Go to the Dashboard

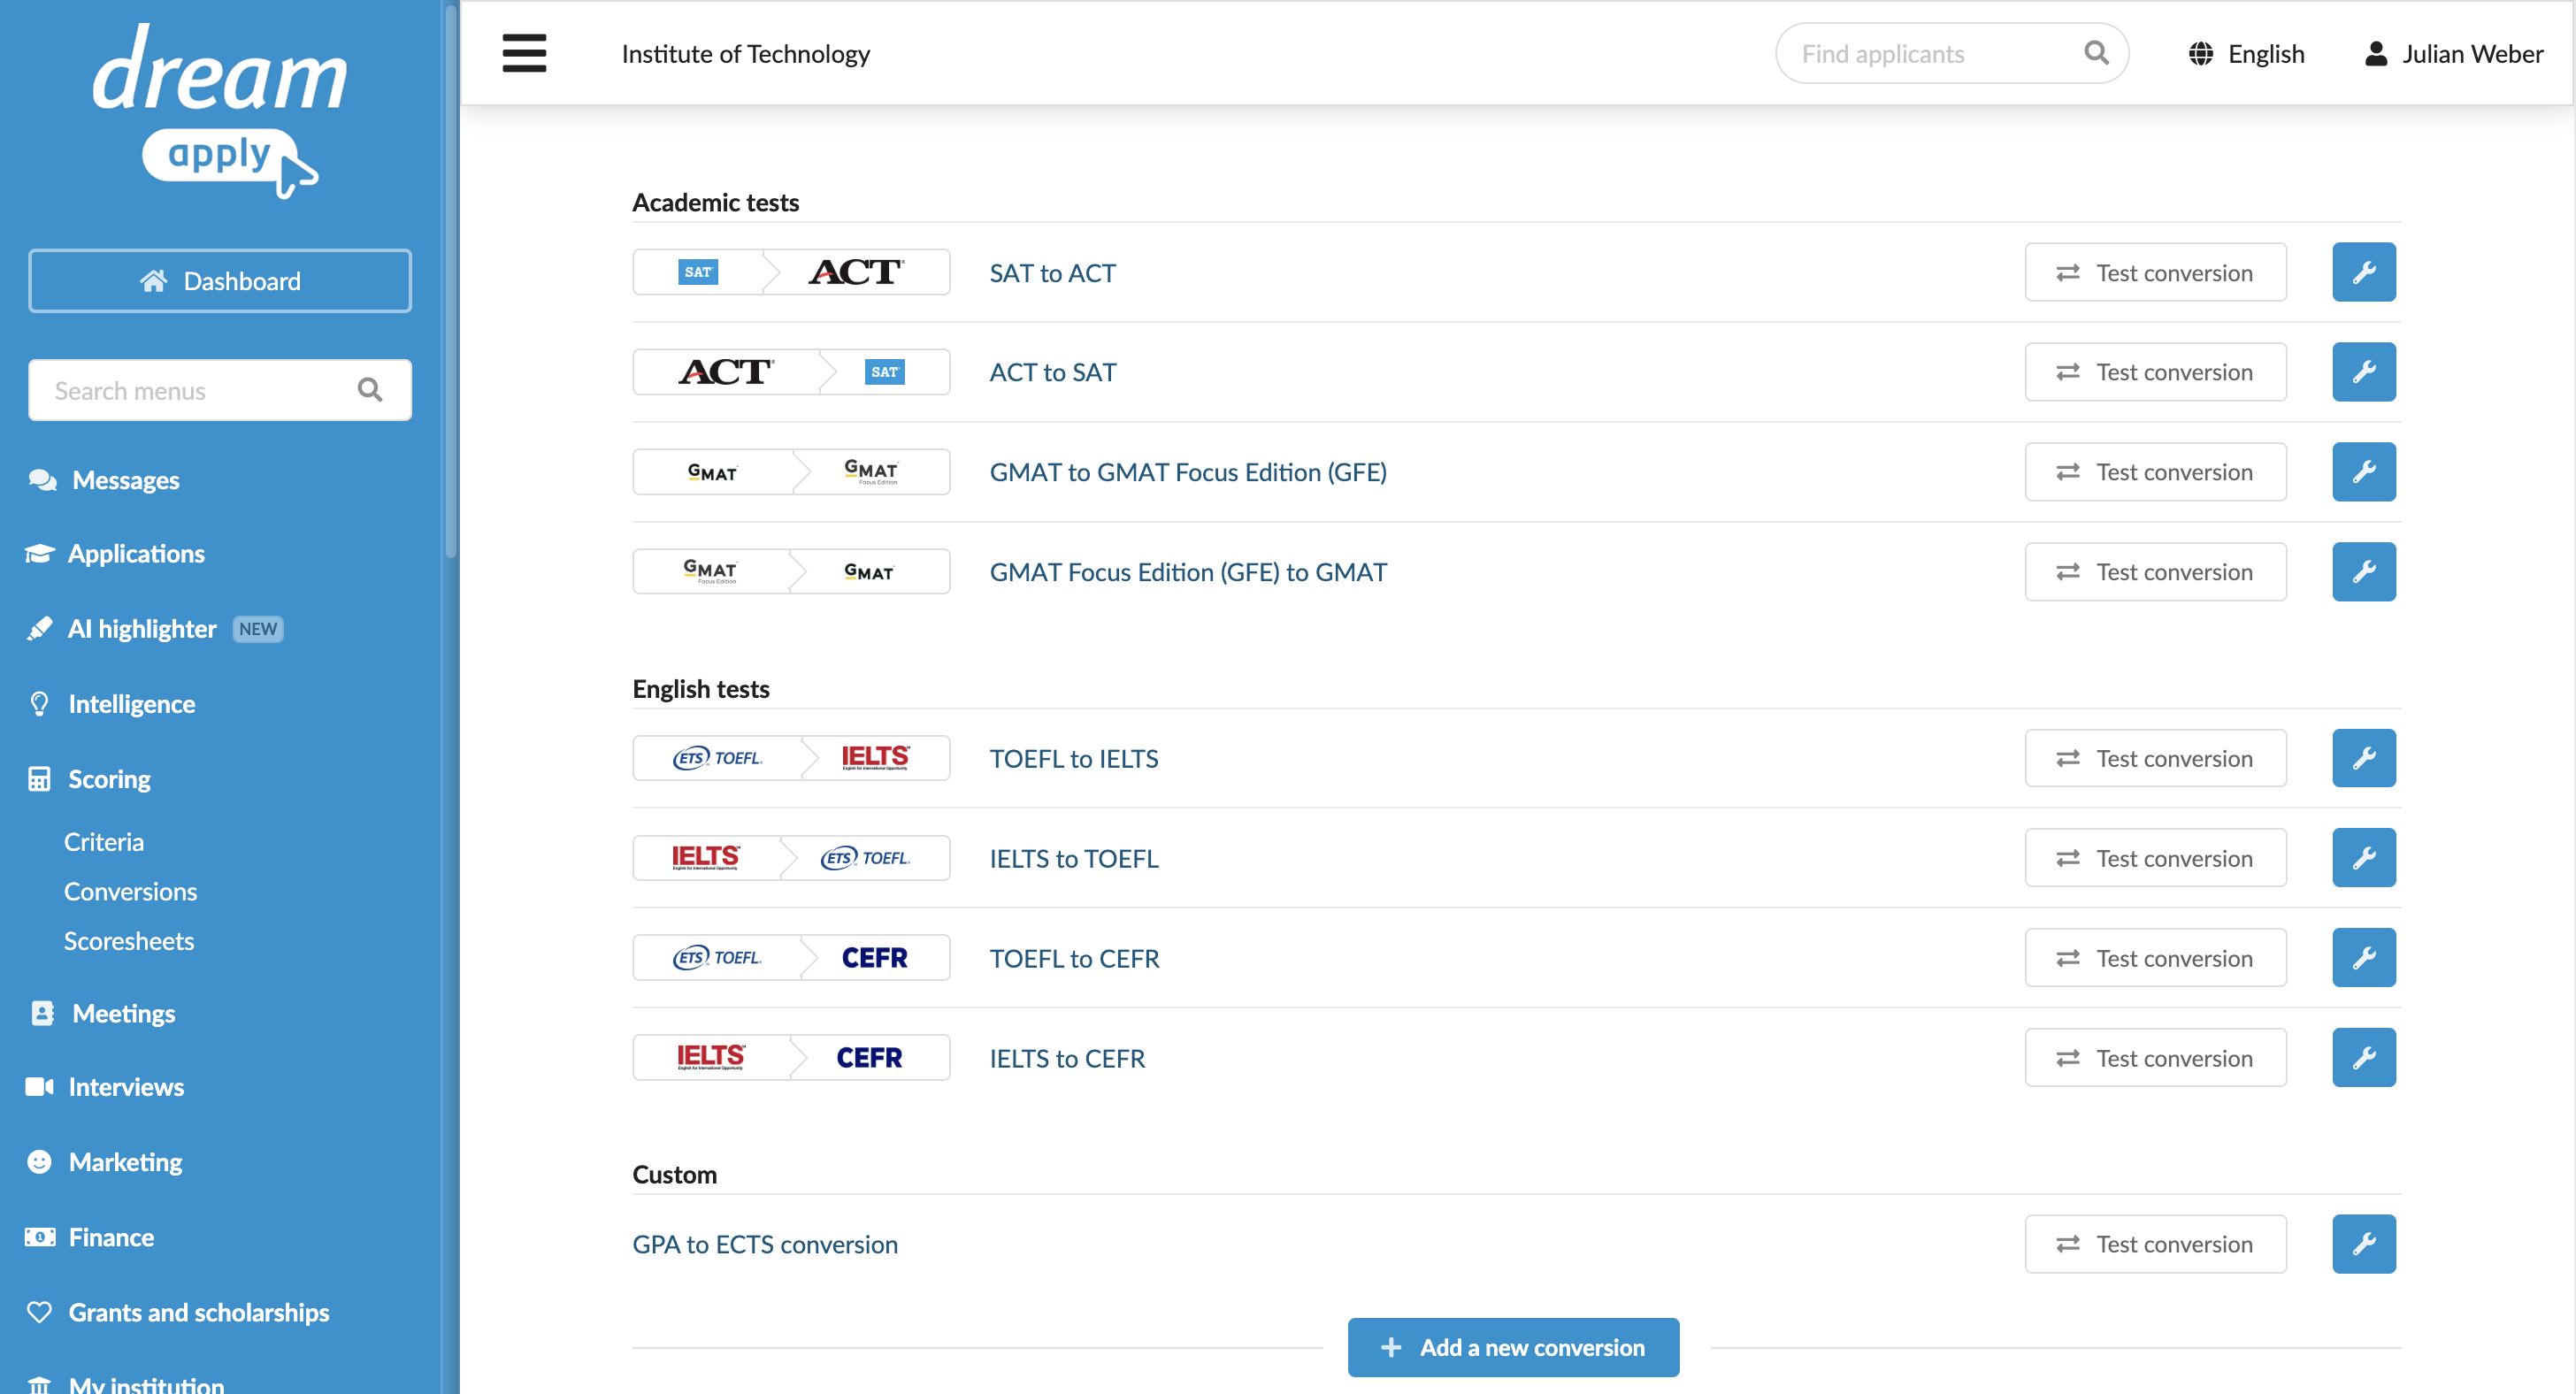coord(220,281)
